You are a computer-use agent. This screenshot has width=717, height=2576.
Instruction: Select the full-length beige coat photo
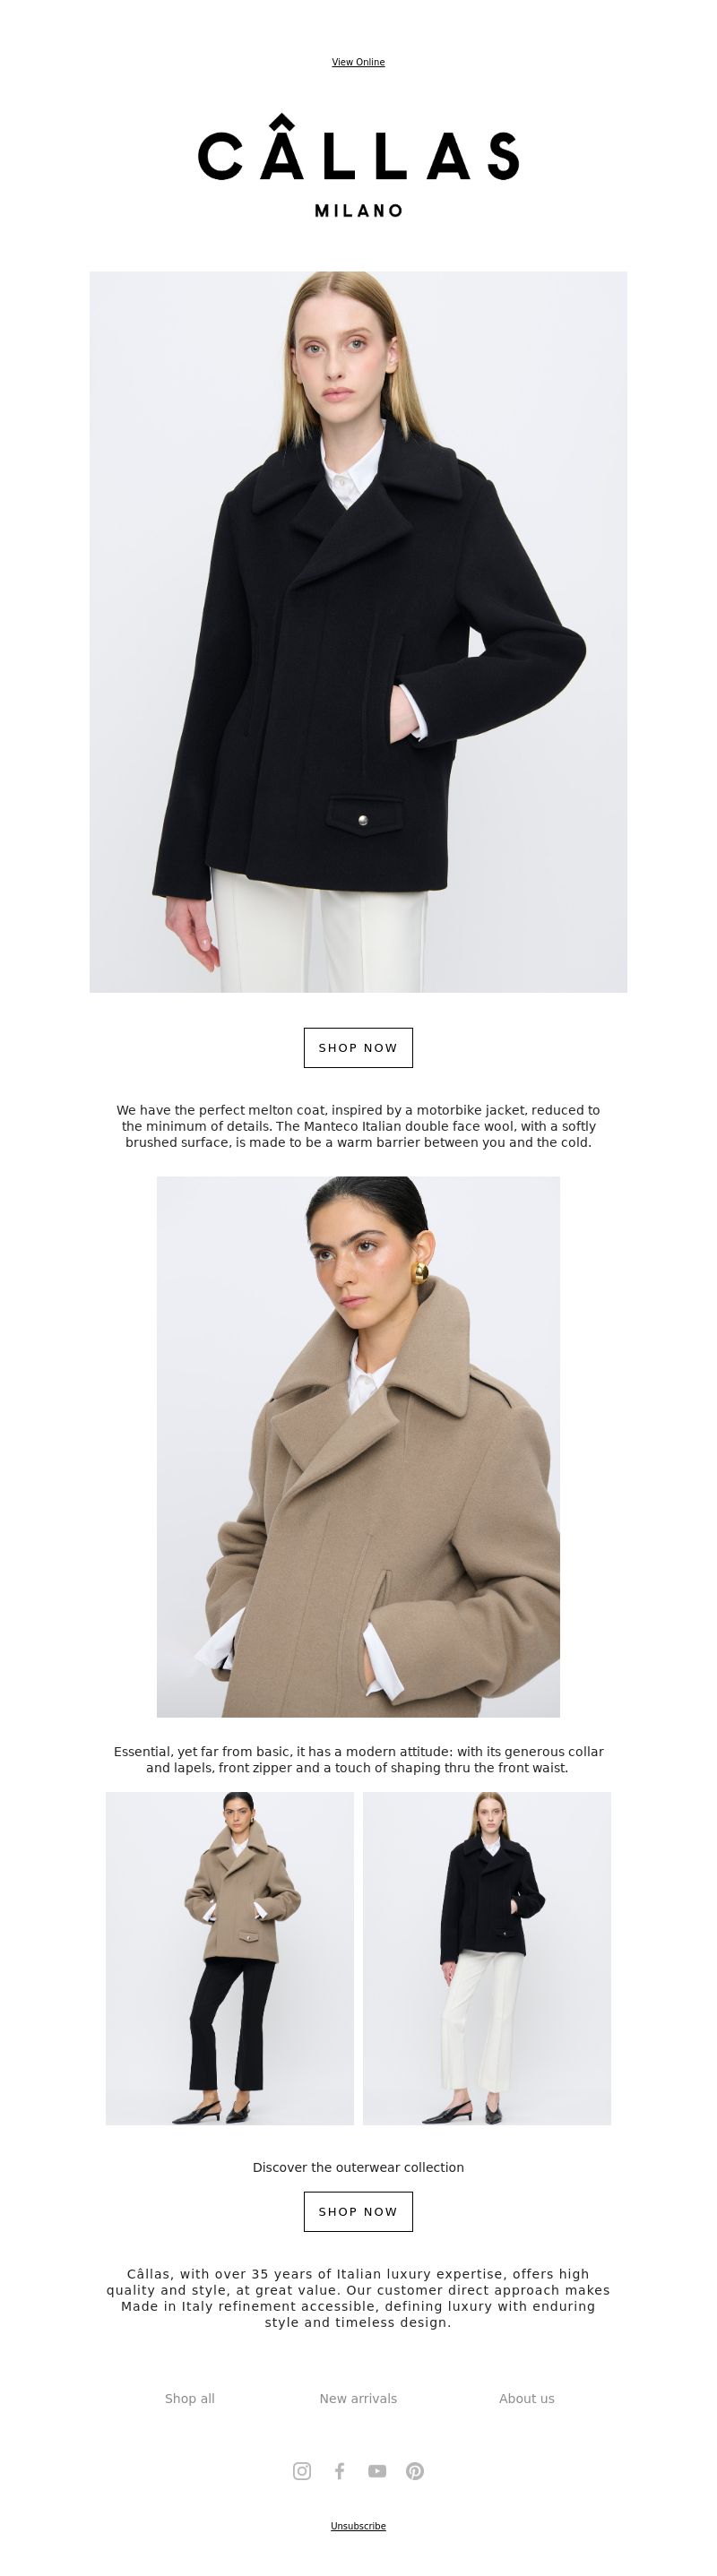tap(230, 1958)
